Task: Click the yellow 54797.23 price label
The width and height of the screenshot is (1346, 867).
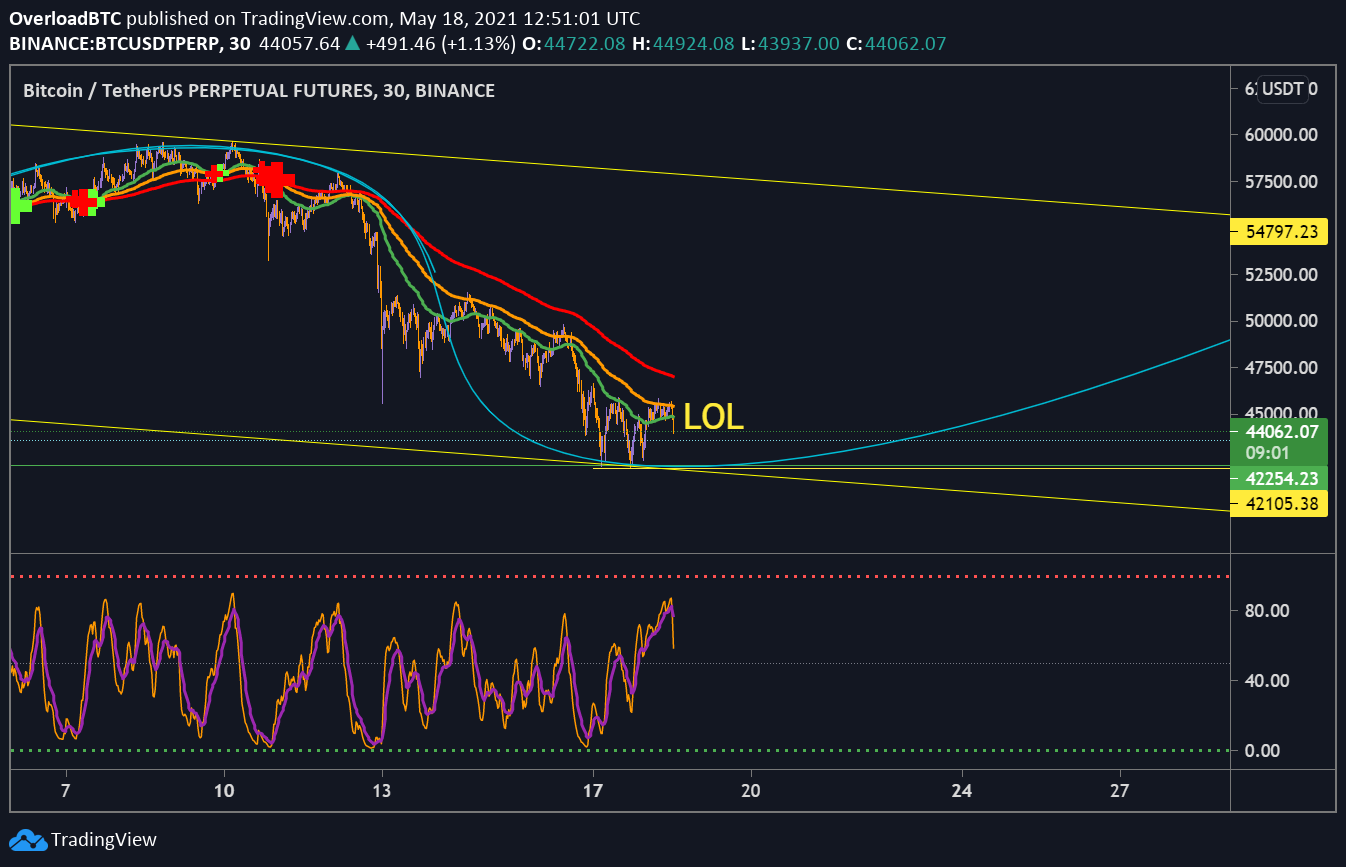Action: pos(1279,232)
